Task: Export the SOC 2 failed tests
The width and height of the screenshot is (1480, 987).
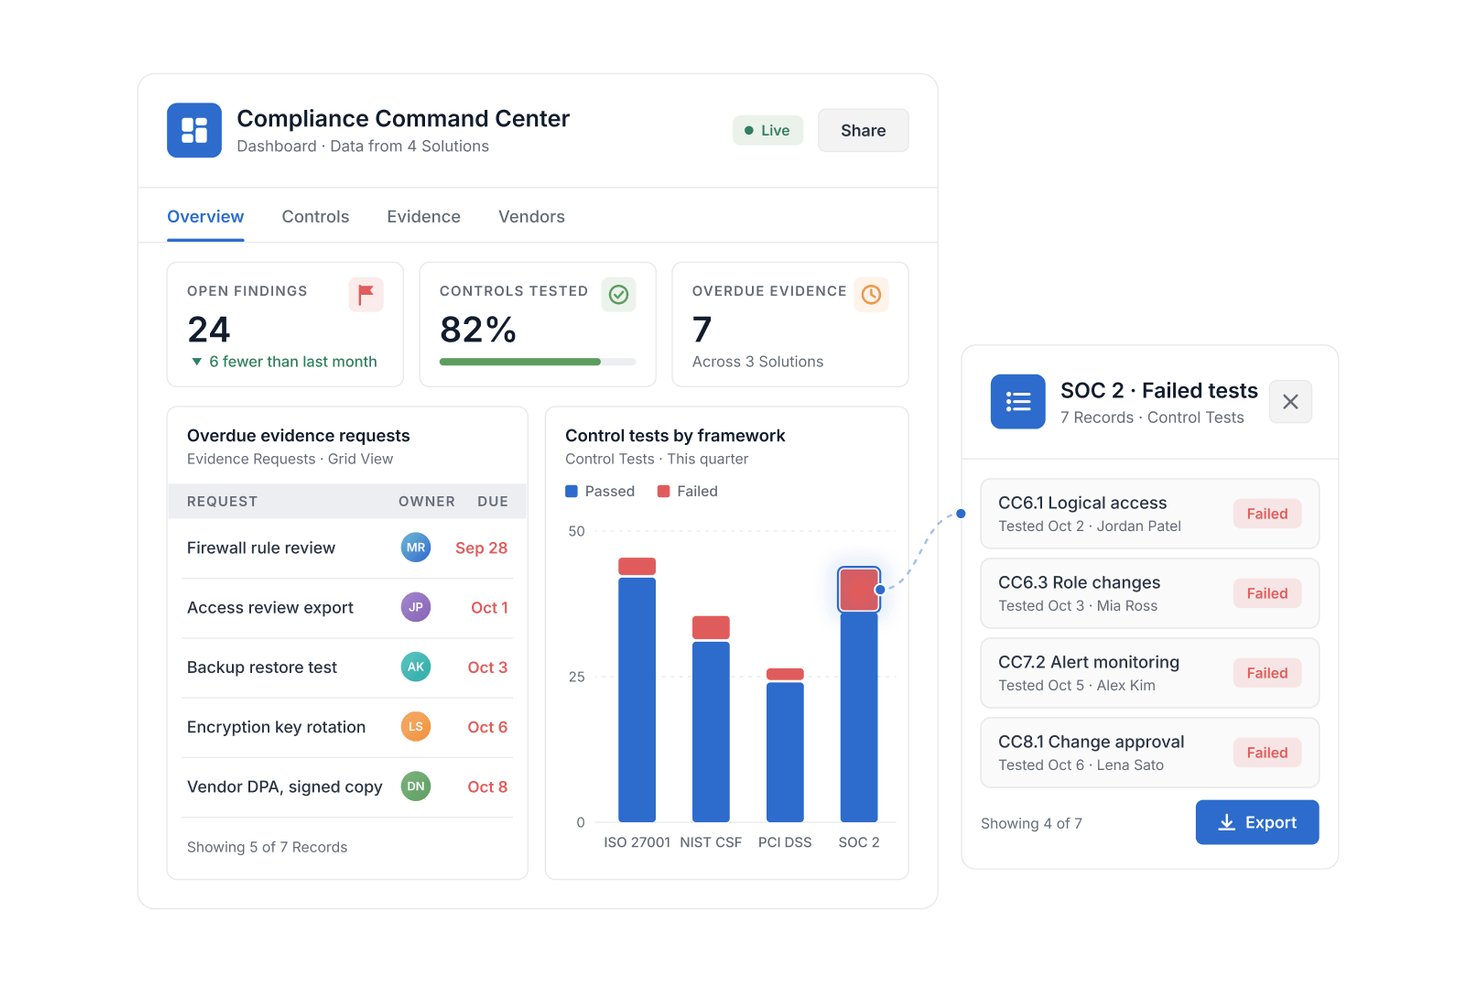Action: tap(1257, 822)
